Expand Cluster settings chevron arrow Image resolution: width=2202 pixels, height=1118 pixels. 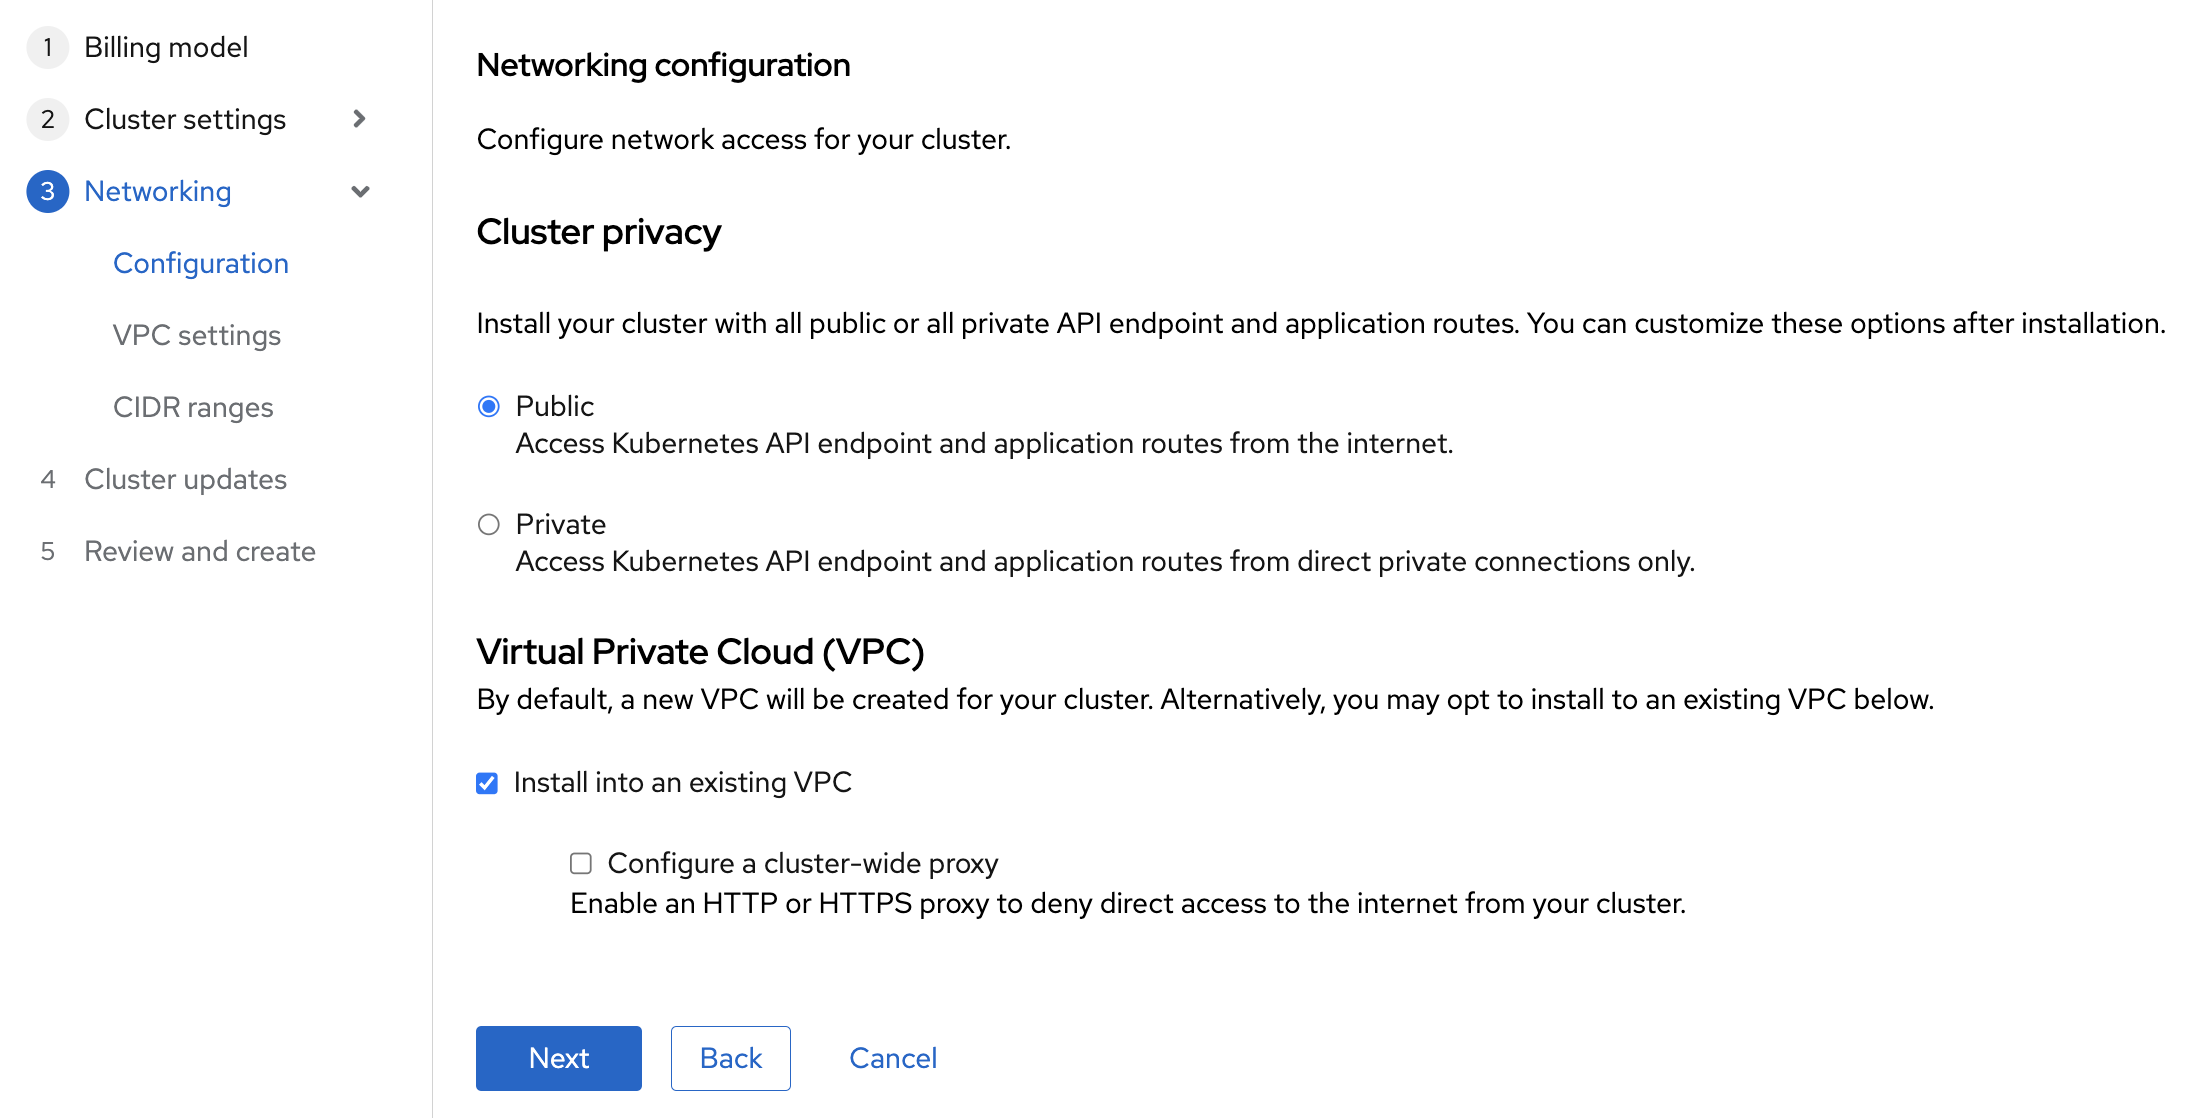pos(360,119)
